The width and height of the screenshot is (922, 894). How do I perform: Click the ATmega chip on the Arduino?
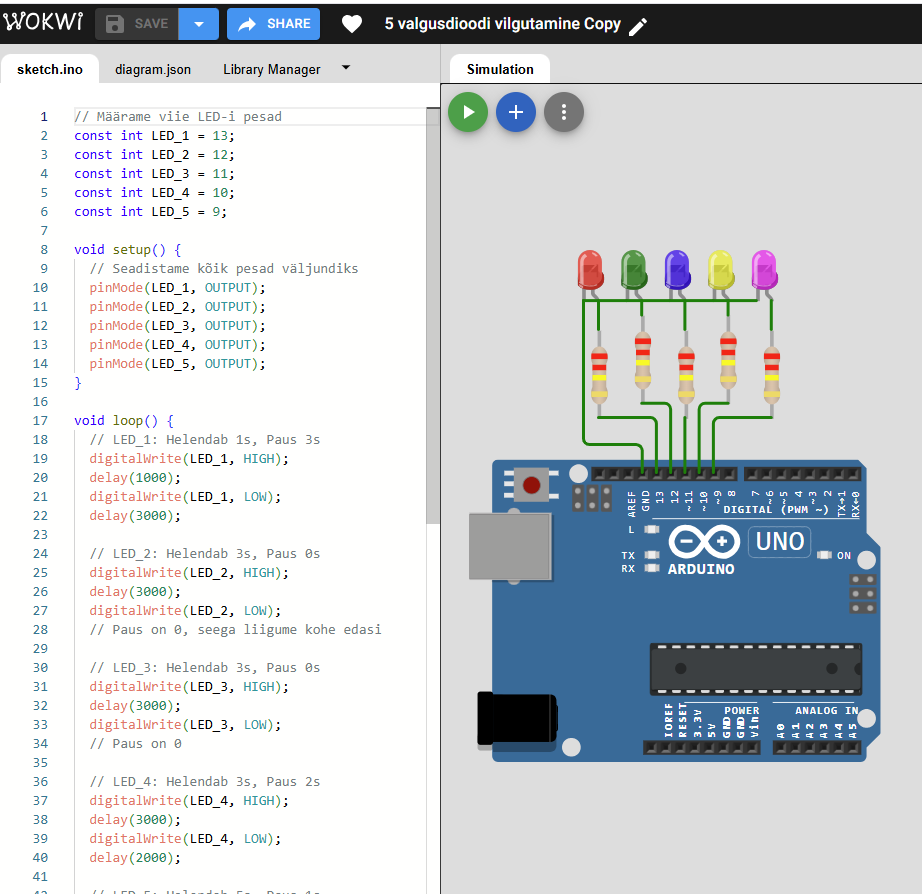[x=756, y=669]
